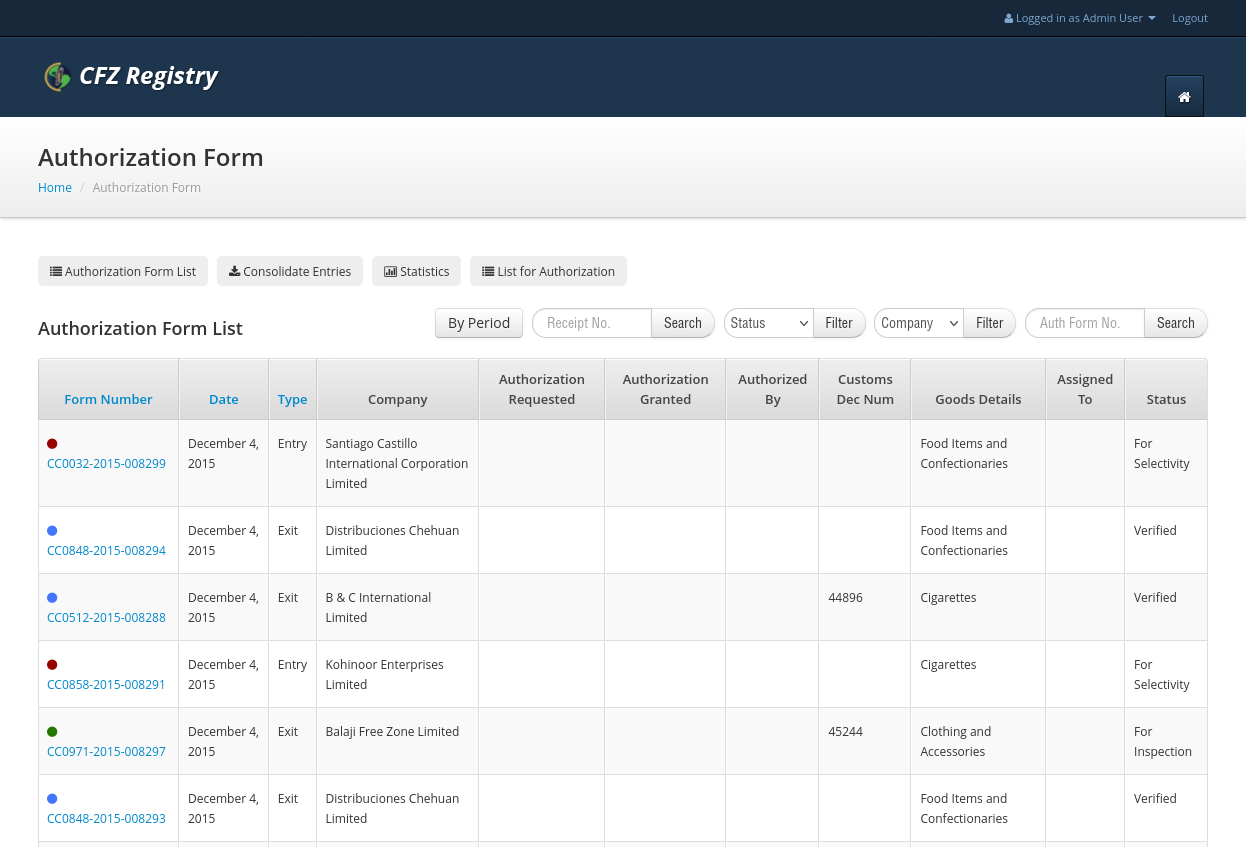Click Kohinoor Enterprises Limited cell
This screenshot has width=1246, height=847.
click(x=397, y=674)
